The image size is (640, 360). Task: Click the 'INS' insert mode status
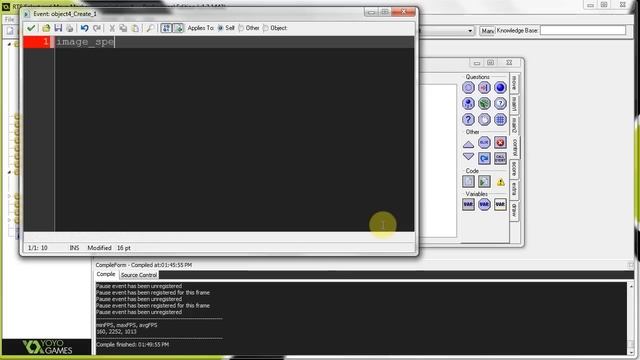pos(74,248)
